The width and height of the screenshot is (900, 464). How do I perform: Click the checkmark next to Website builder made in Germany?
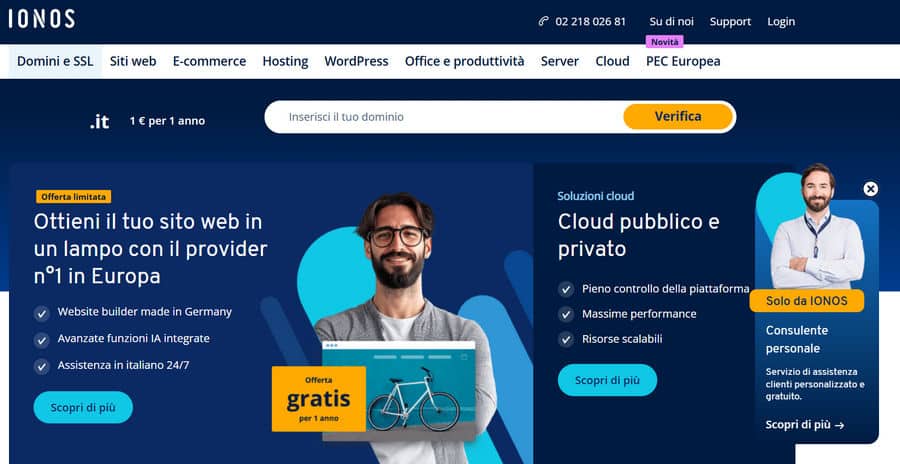tap(41, 313)
